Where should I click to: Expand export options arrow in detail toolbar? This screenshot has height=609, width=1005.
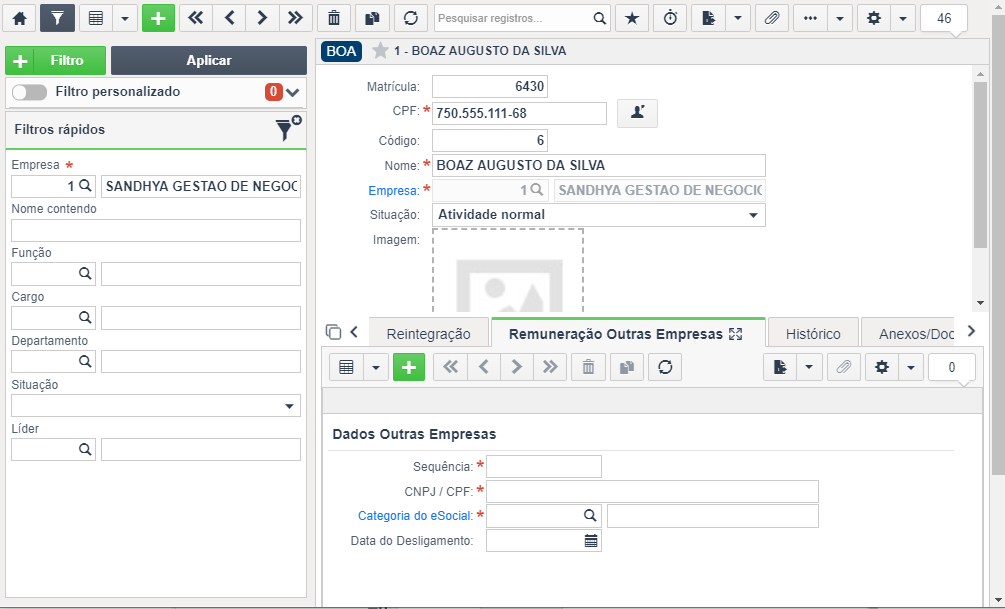click(809, 367)
